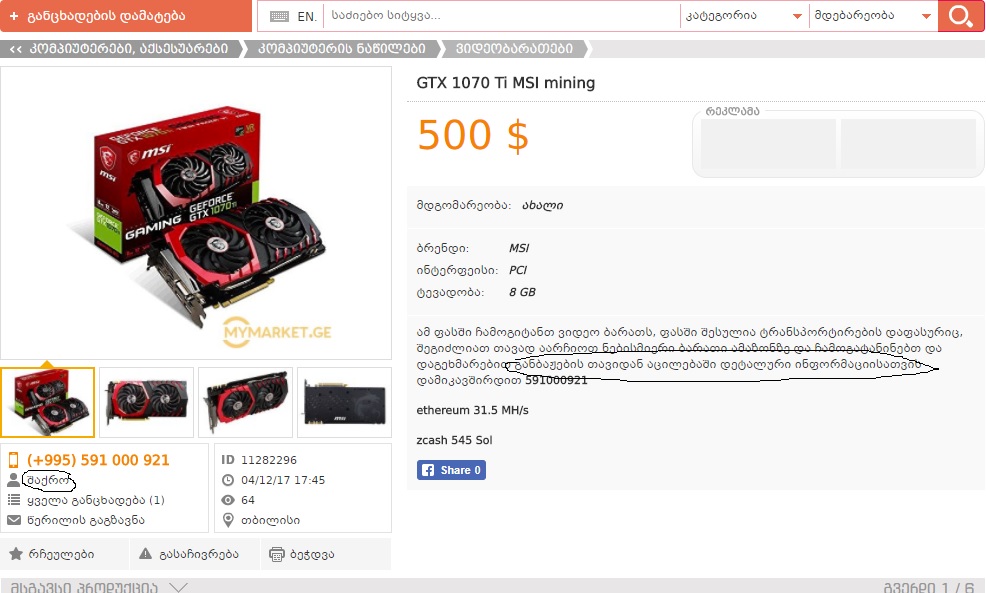Click the Facebook Share button
This screenshot has width=986, height=593.
451,470
